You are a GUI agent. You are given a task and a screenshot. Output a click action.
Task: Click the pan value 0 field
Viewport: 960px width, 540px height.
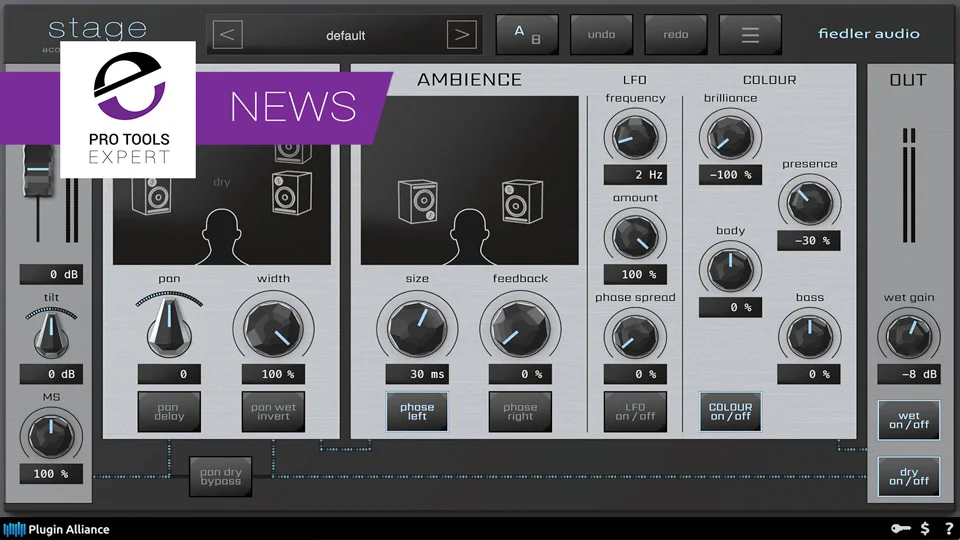(x=169, y=373)
